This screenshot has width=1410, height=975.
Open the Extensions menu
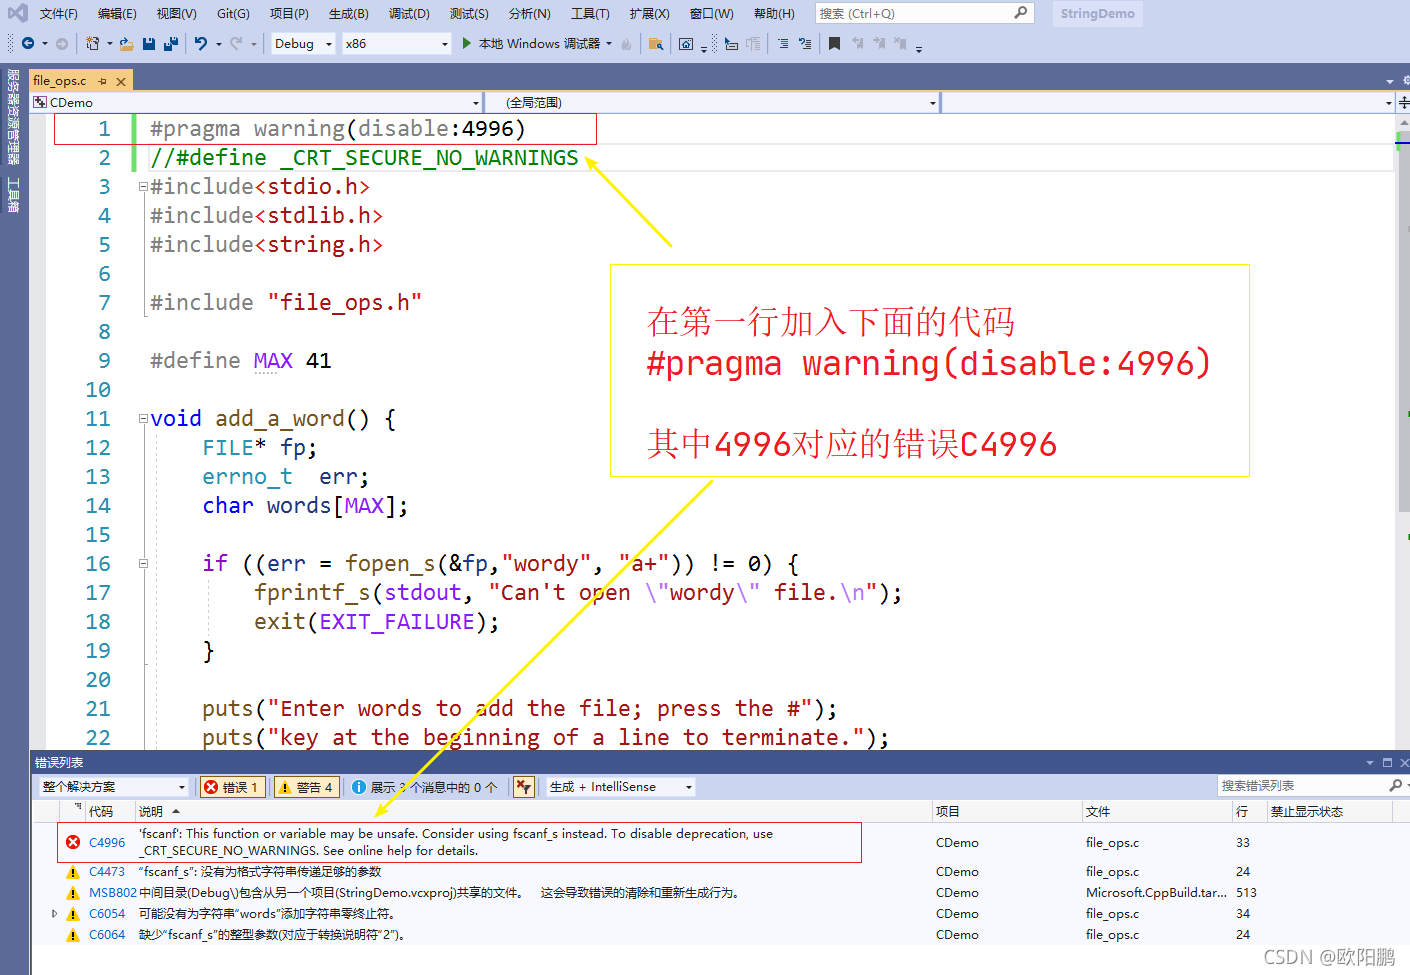tap(649, 13)
